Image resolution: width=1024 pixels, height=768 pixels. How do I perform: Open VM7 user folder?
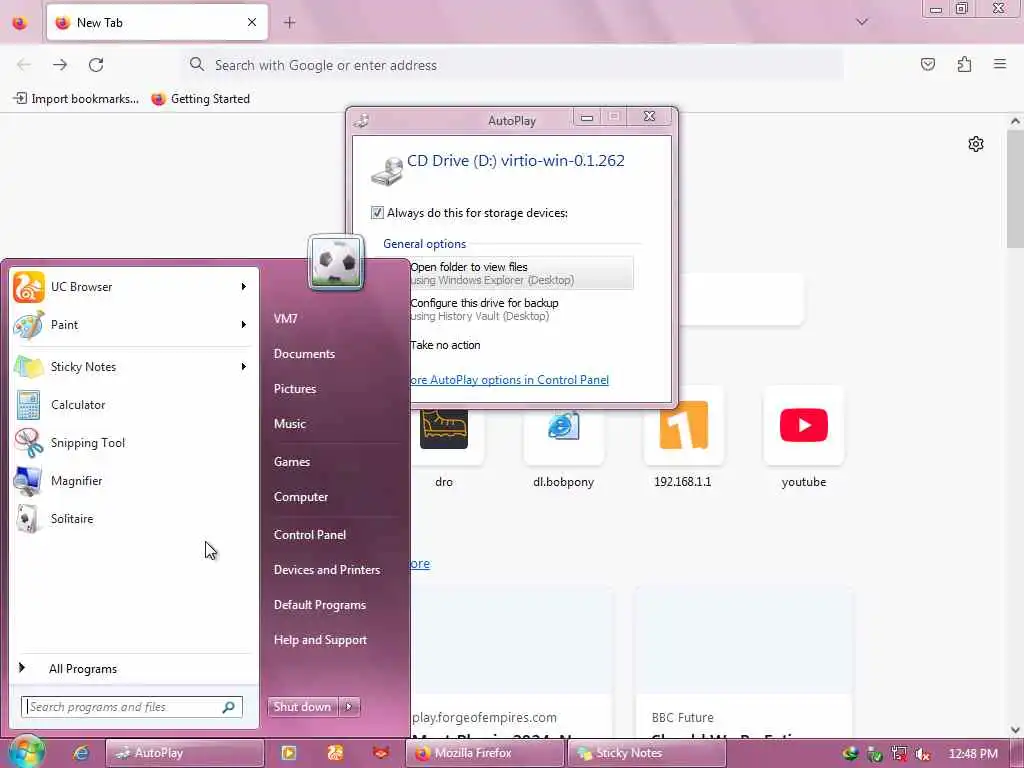point(285,318)
